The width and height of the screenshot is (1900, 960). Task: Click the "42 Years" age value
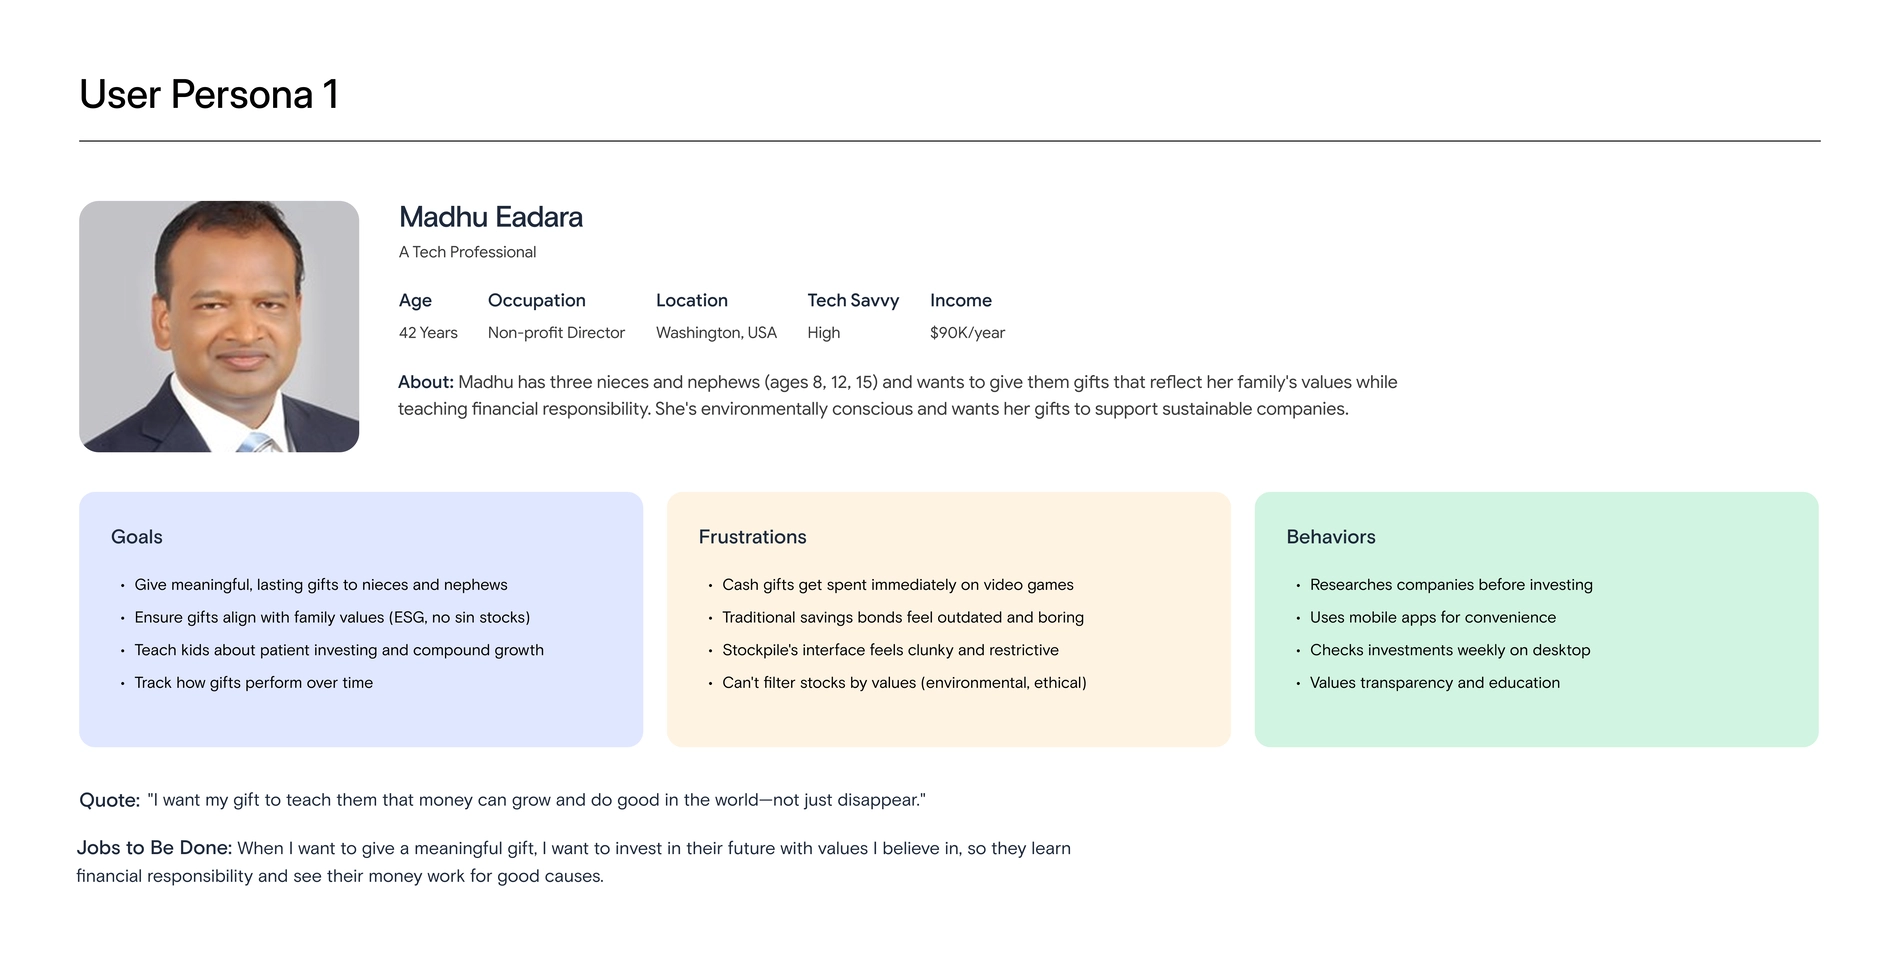pos(428,333)
